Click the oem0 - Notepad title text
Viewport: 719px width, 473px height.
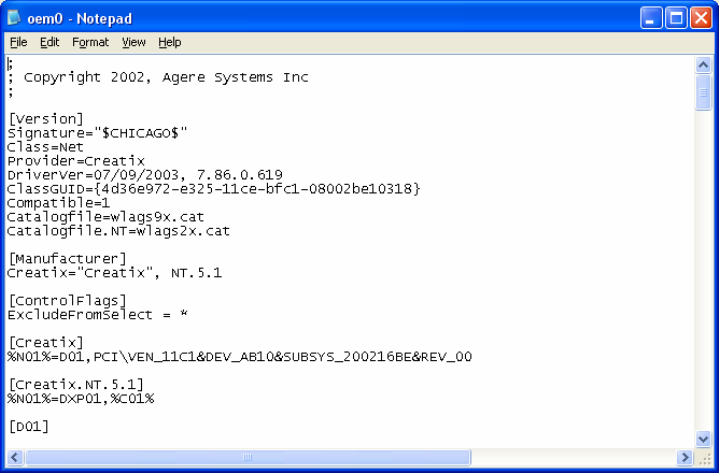[79, 19]
